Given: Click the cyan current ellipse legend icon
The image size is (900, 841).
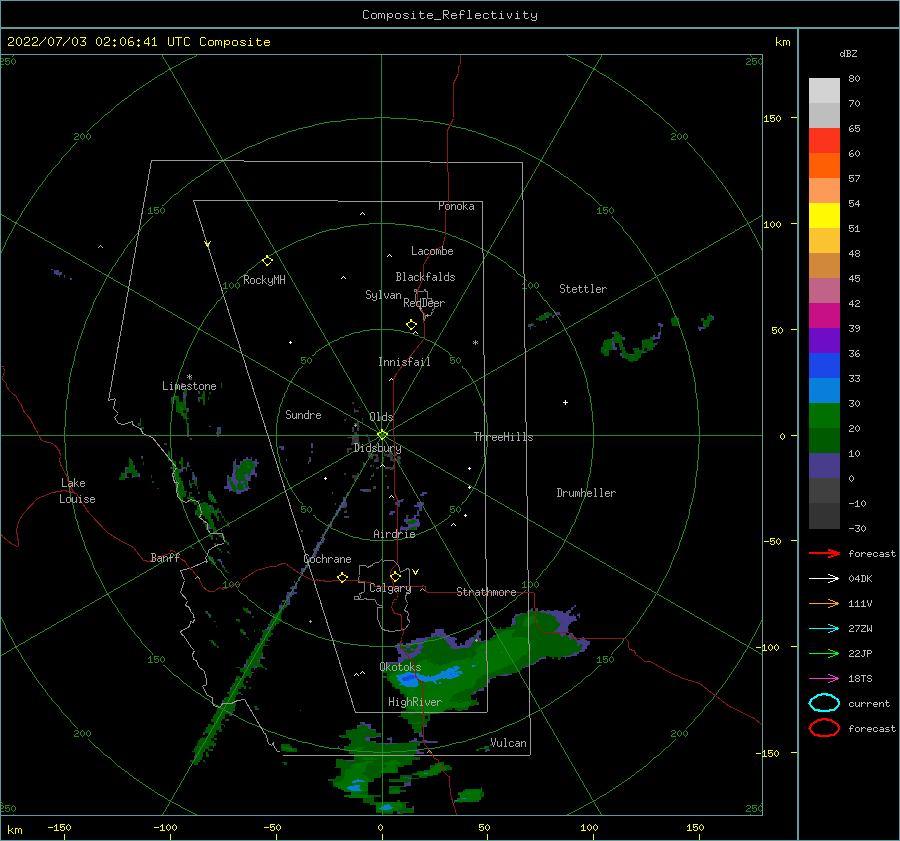Looking at the screenshot, I should [x=824, y=703].
